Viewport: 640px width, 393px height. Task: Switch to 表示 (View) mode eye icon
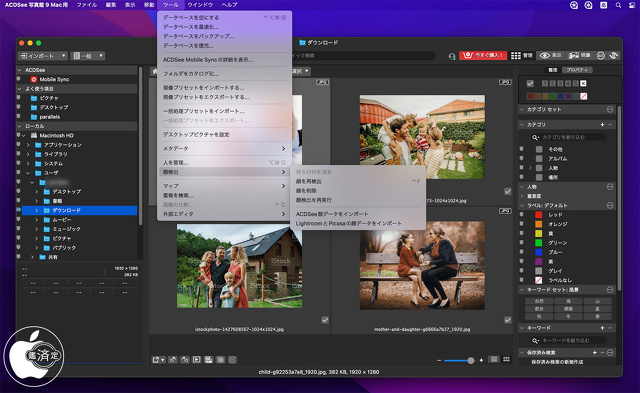point(545,56)
